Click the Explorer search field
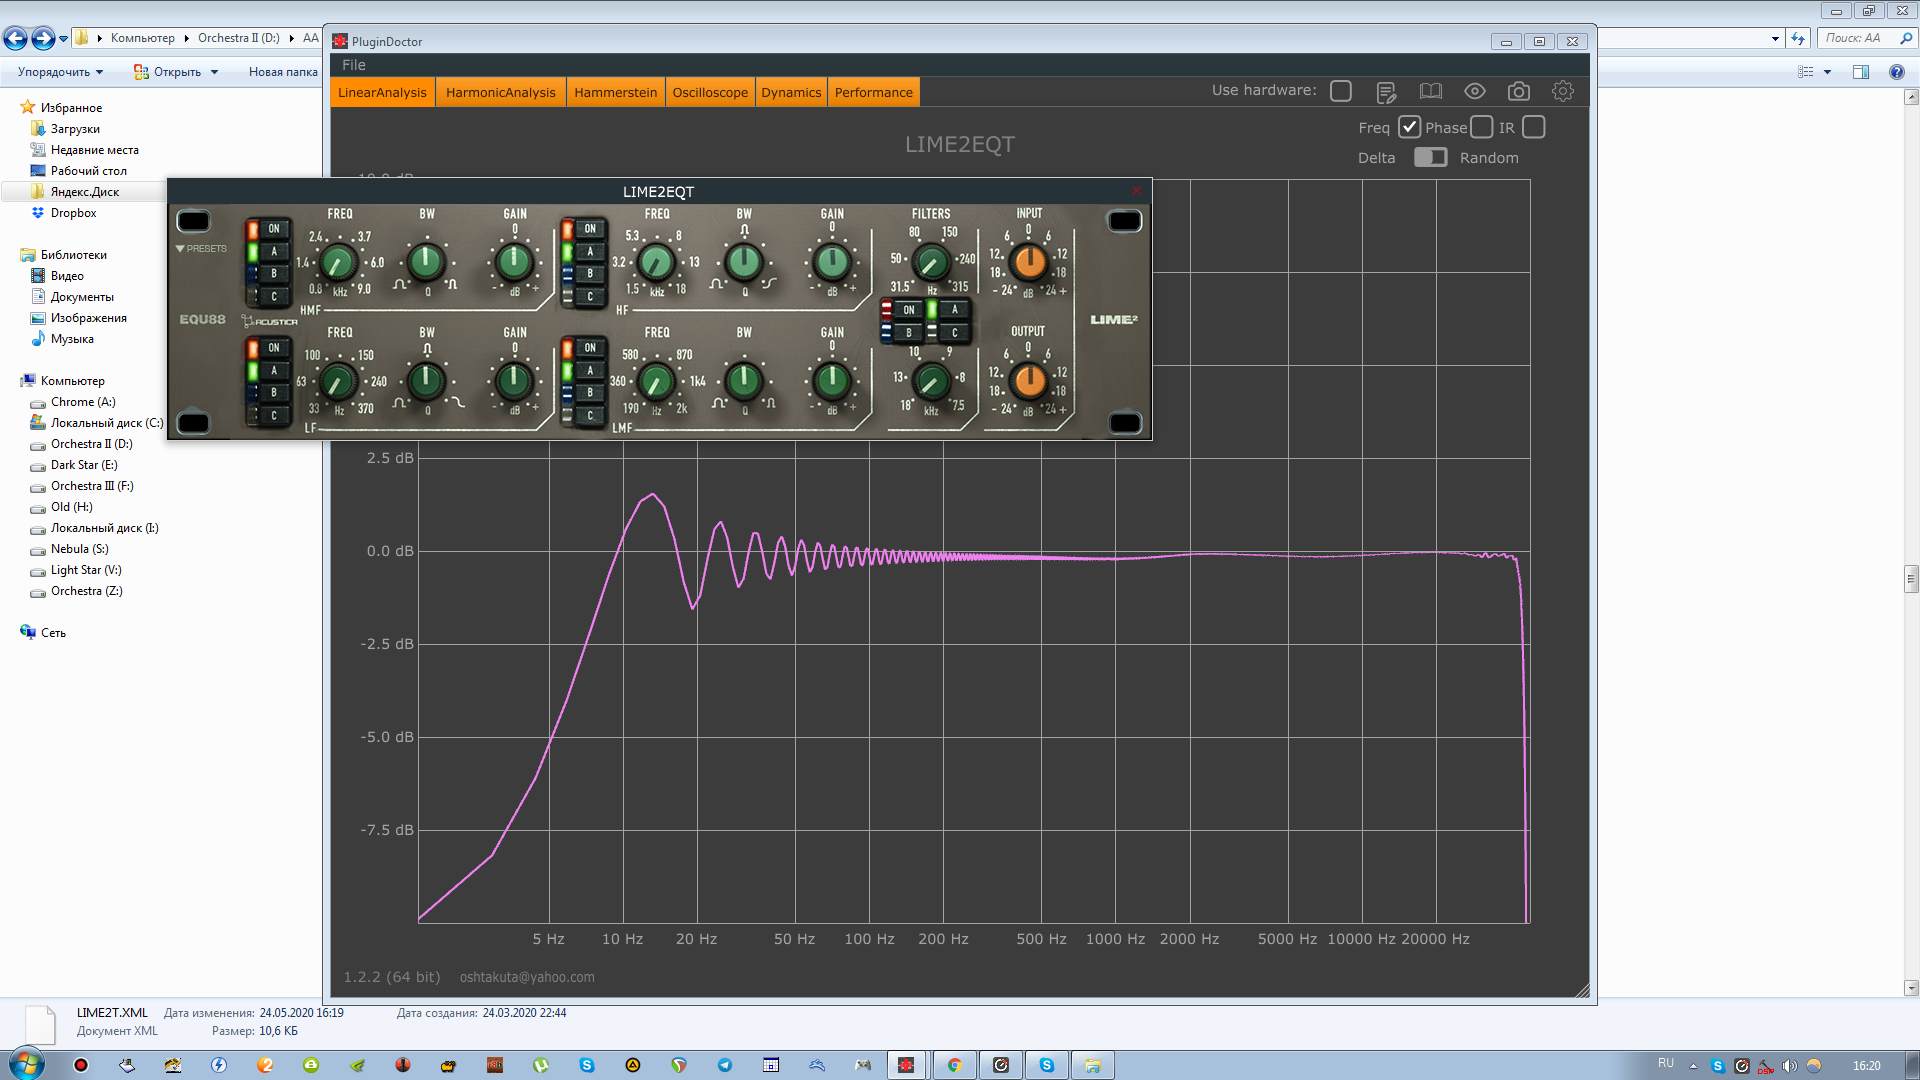Image resolution: width=1920 pixels, height=1080 pixels. pos(1866,38)
